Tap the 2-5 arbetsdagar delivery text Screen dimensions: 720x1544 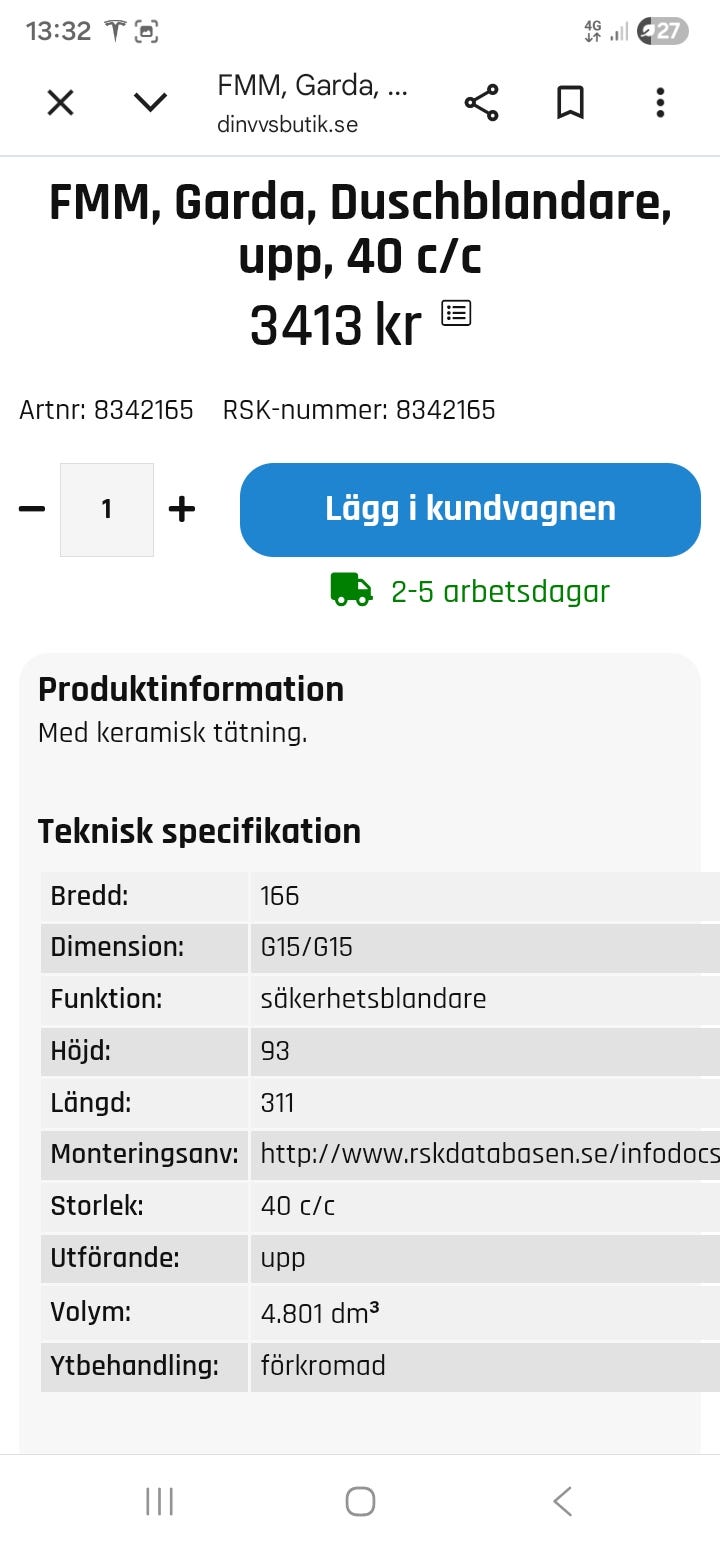[x=498, y=590]
